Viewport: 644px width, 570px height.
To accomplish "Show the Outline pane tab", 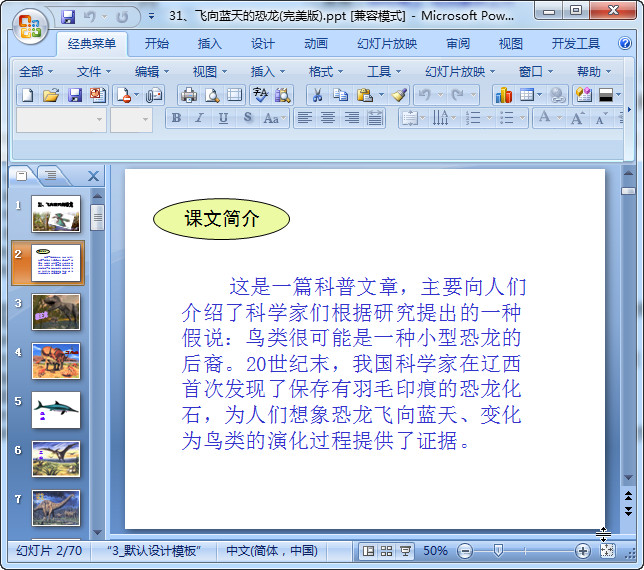I will (51, 176).
